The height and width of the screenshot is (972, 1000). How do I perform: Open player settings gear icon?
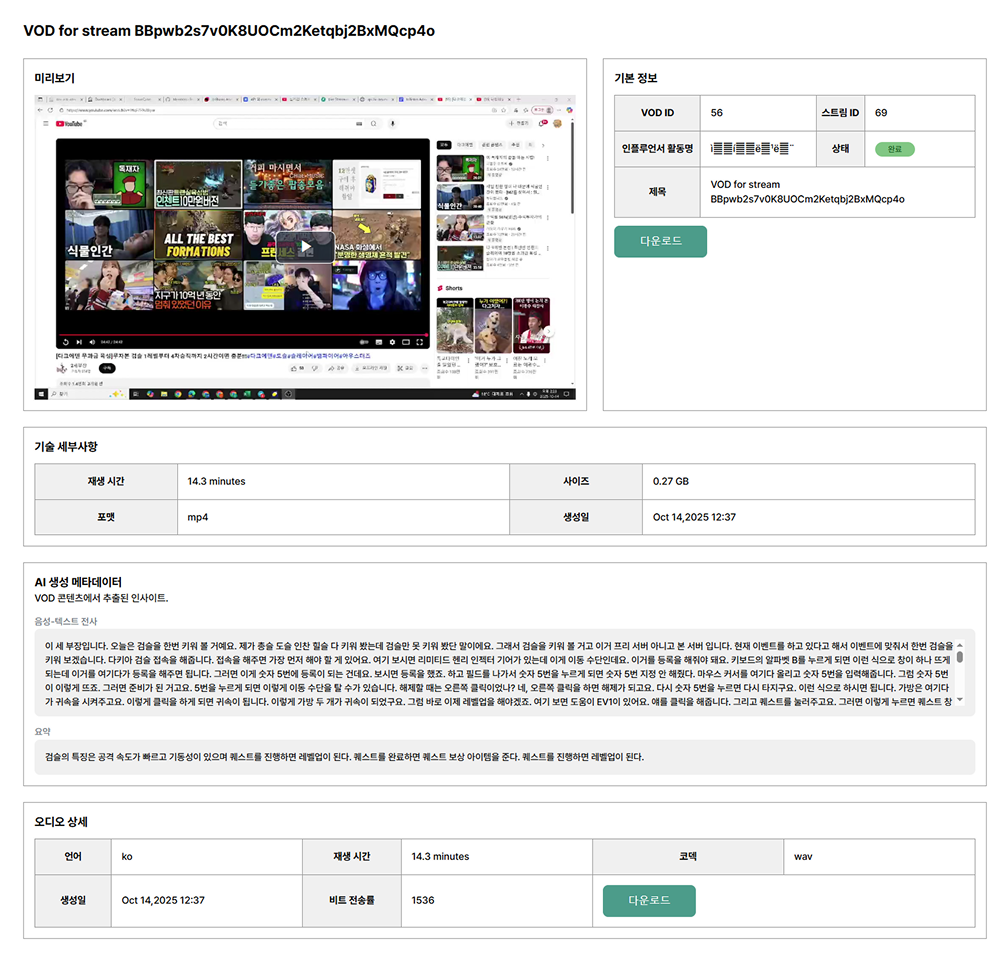[x=391, y=342]
